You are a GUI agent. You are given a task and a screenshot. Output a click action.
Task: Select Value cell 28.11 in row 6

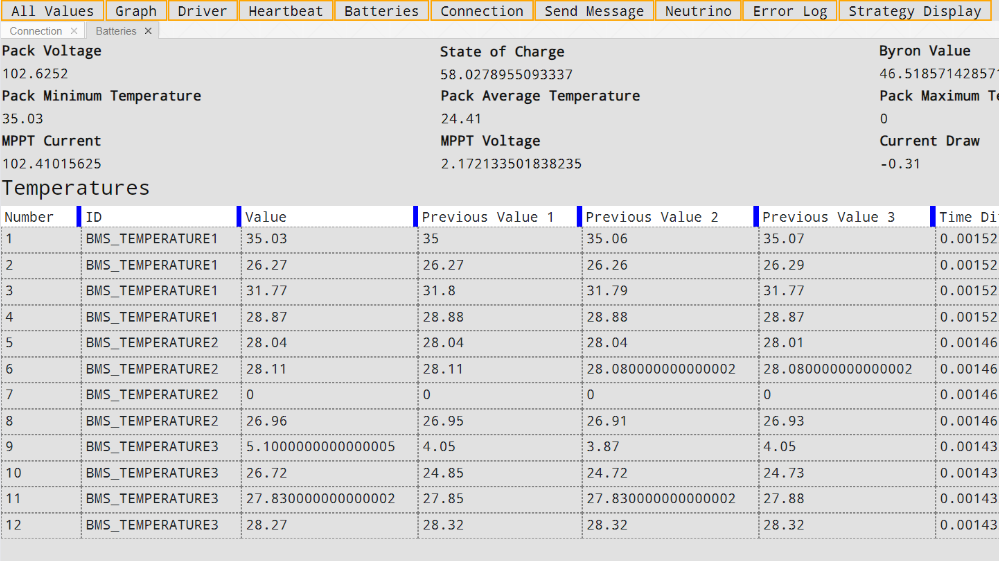click(x=329, y=369)
